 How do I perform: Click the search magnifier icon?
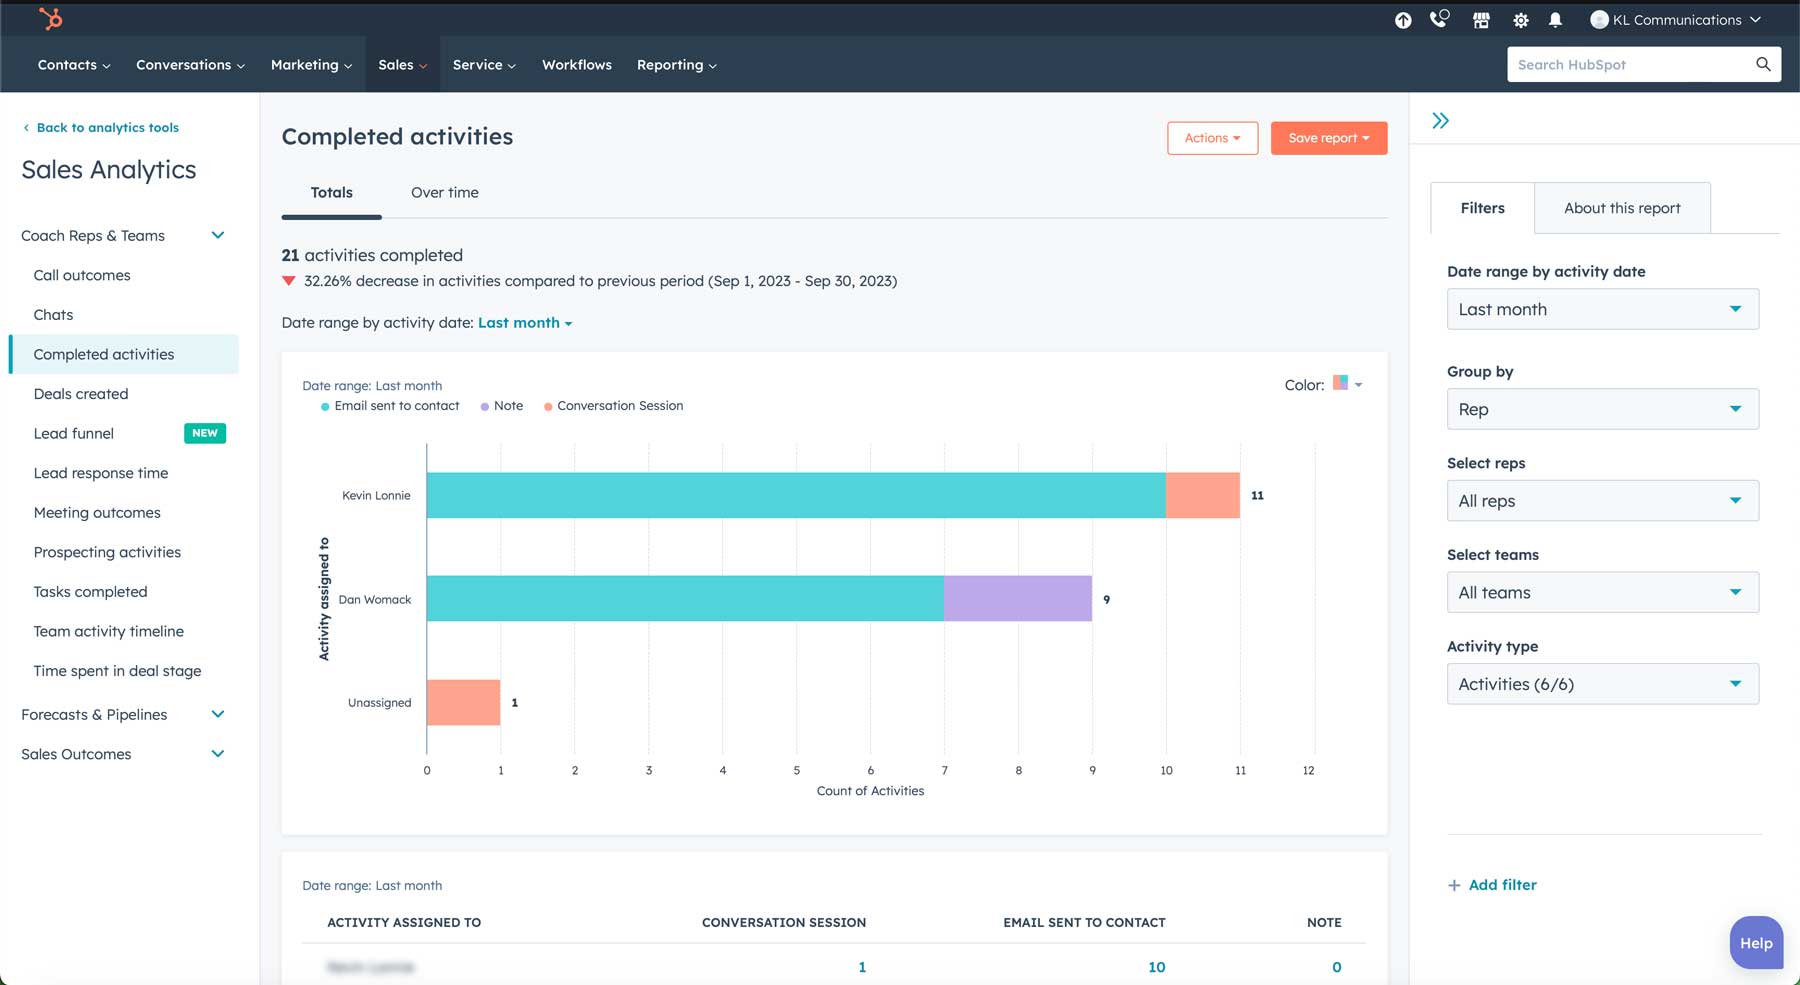[x=1763, y=64]
